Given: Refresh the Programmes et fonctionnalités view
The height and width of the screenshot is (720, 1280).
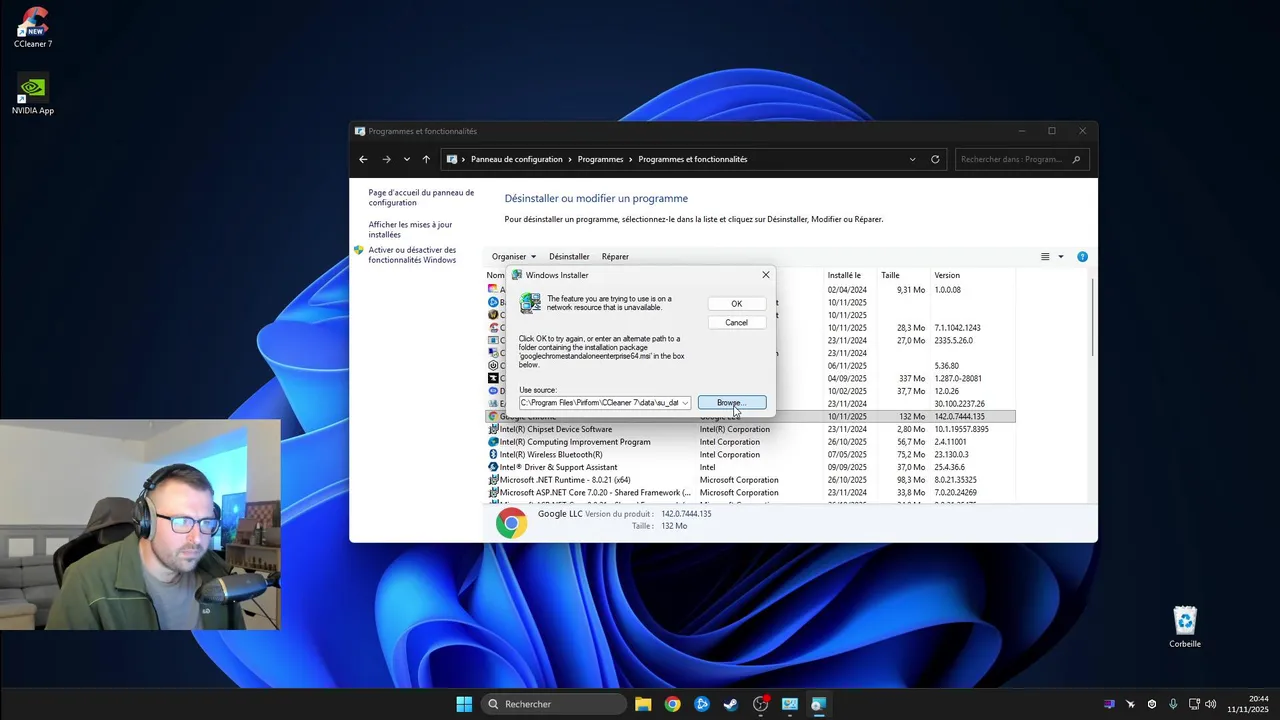Looking at the screenshot, I should coord(935,159).
